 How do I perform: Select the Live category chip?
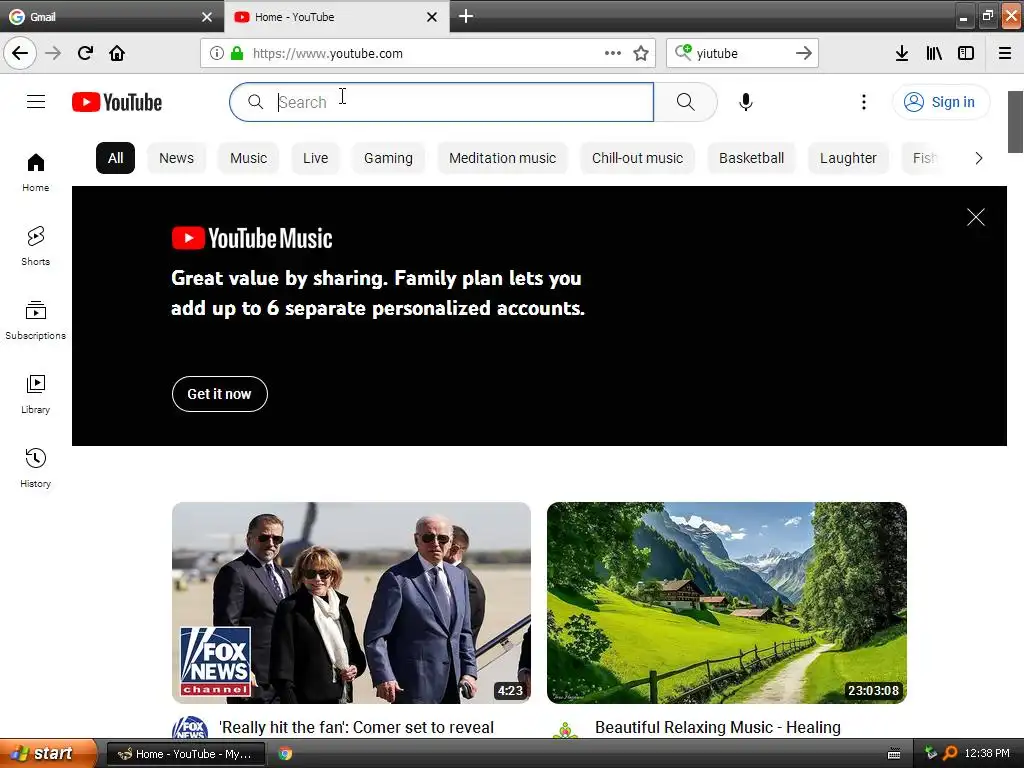pyautogui.click(x=315, y=158)
